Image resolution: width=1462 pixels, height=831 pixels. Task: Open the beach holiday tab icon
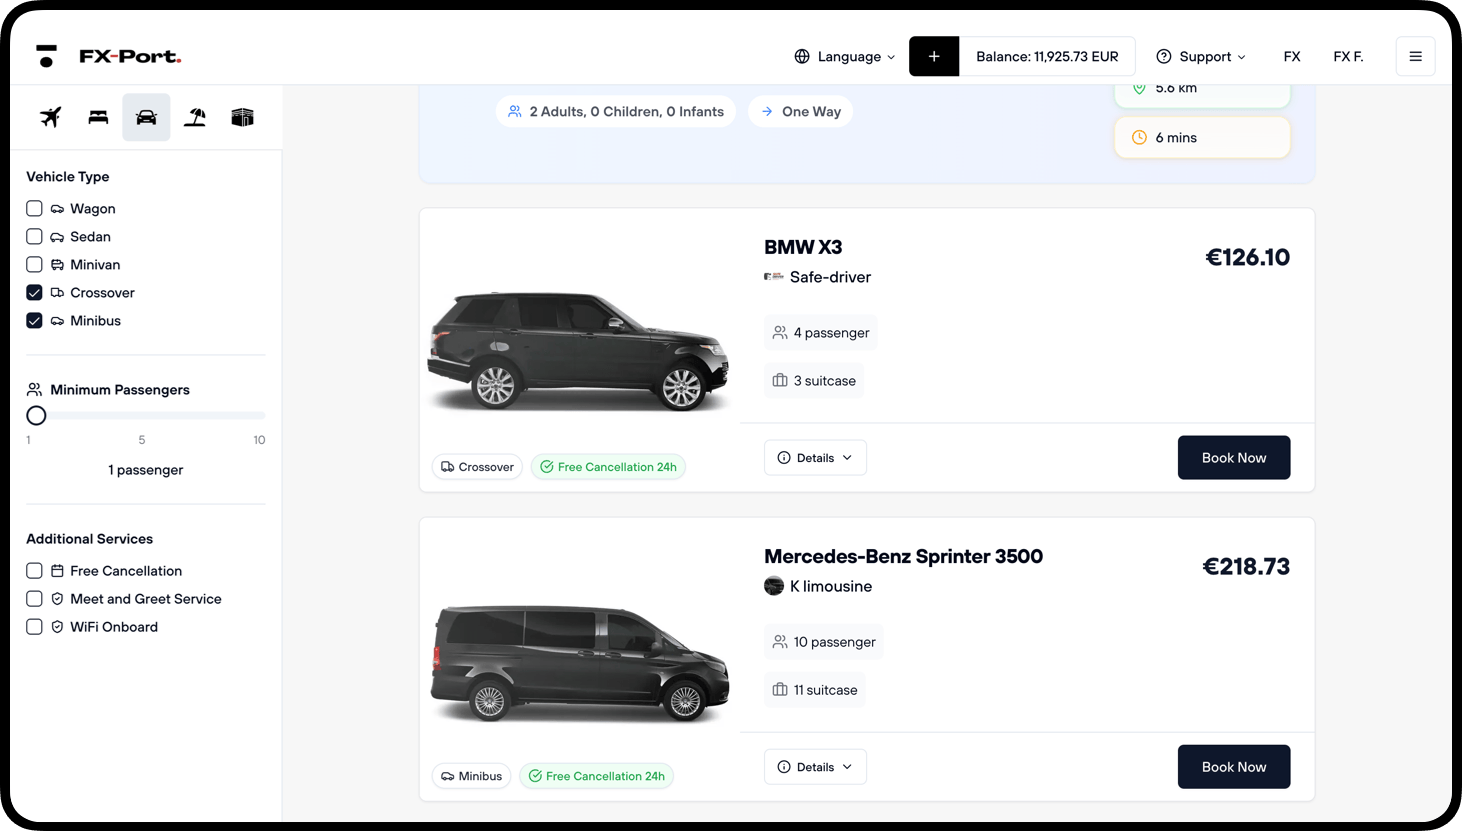[195, 117]
